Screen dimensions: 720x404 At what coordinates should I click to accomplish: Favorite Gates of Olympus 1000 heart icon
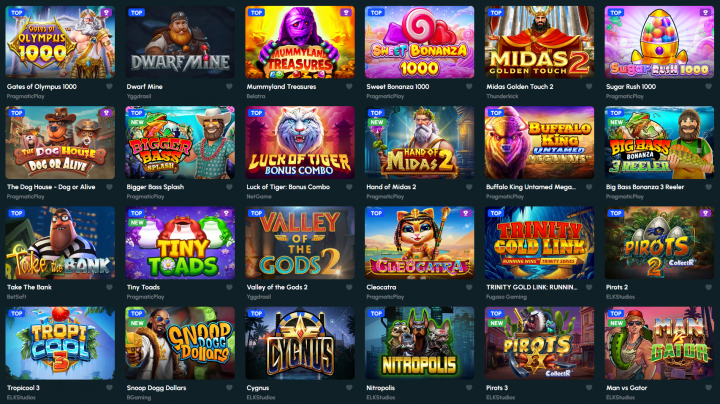coord(109,86)
